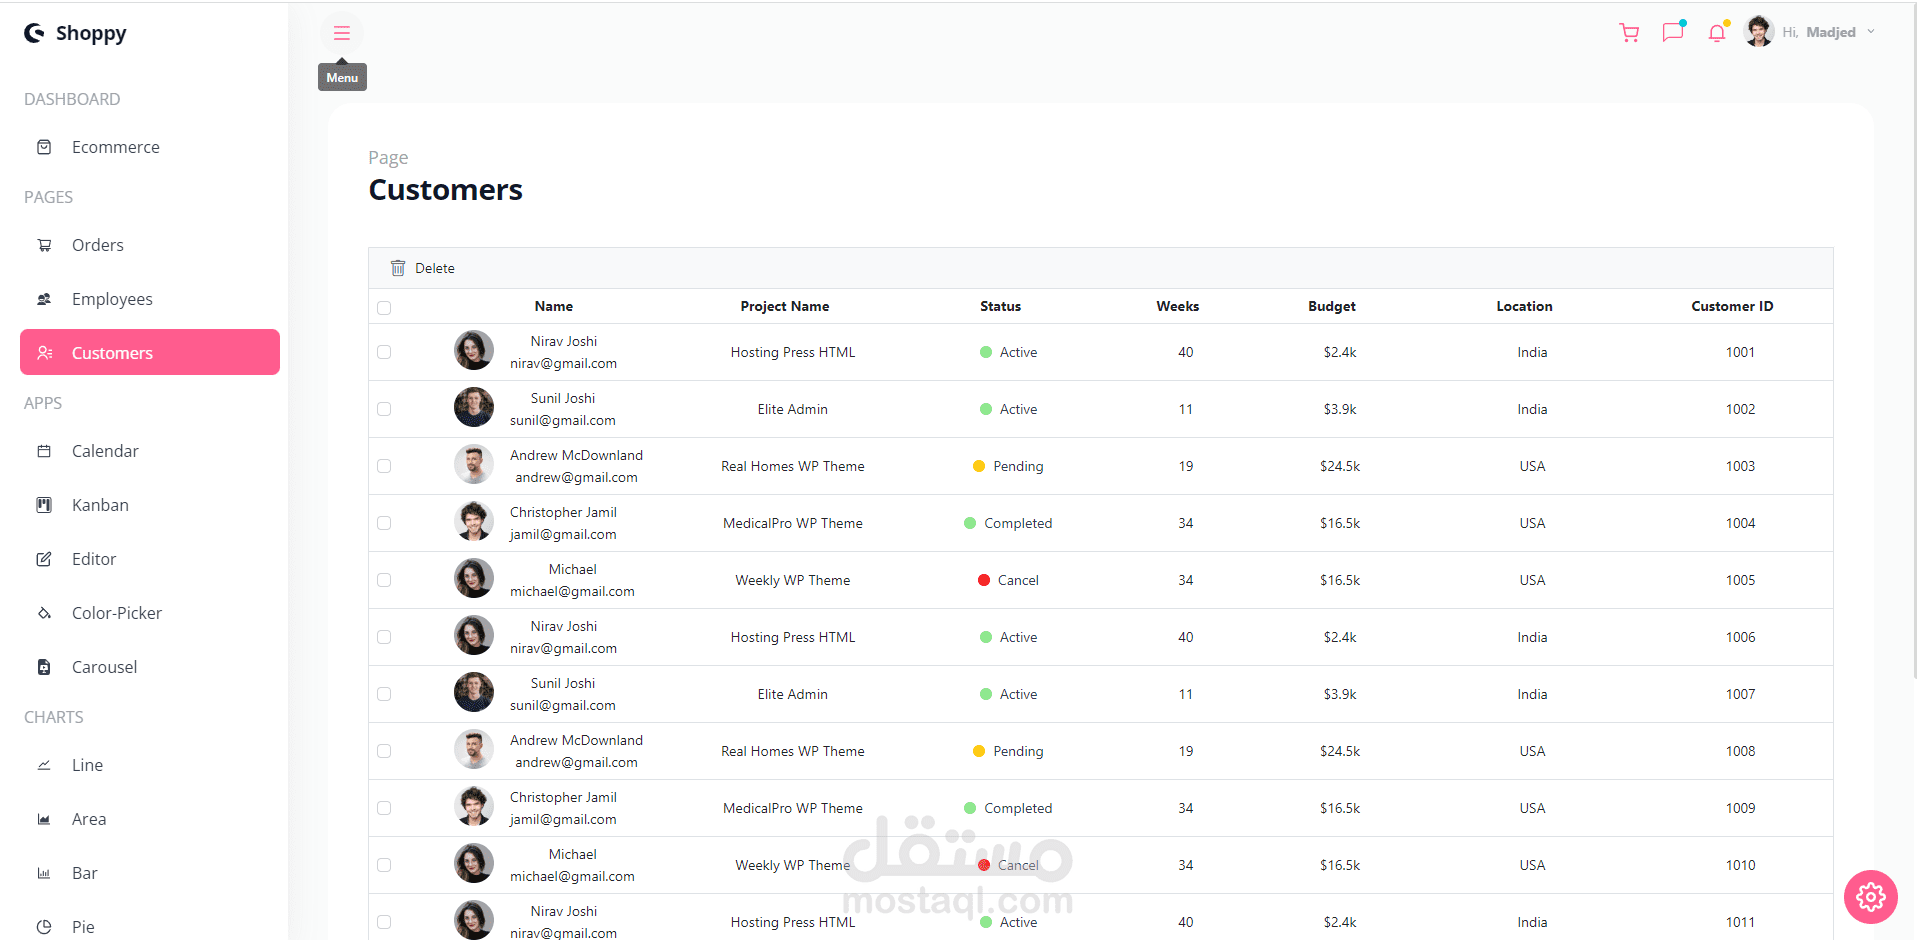This screenshot has height=940, width=1917.
Task: Open the Kanban app
Action: pos(150,505)
